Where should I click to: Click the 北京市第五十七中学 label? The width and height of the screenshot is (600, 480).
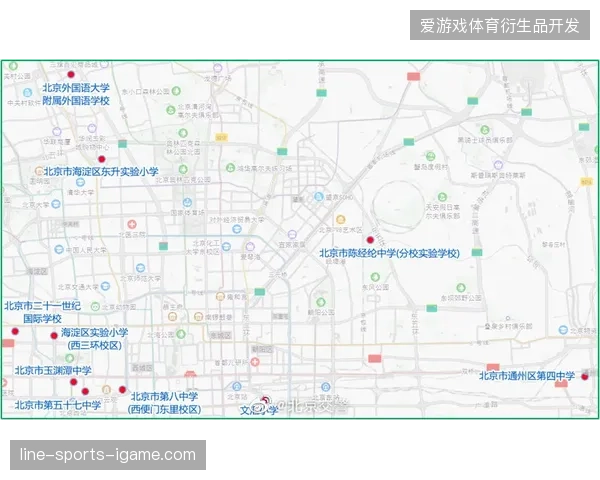click(x=58, y=405)
